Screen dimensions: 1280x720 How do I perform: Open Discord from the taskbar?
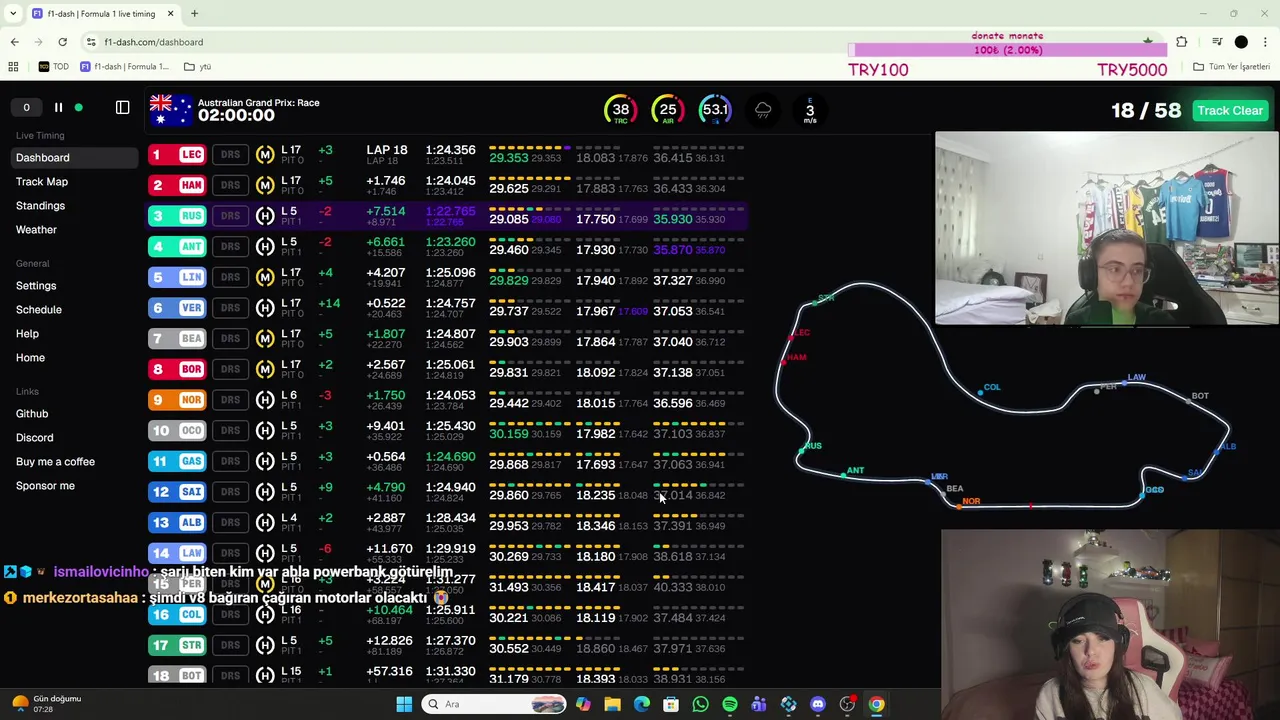coord(818,704)
